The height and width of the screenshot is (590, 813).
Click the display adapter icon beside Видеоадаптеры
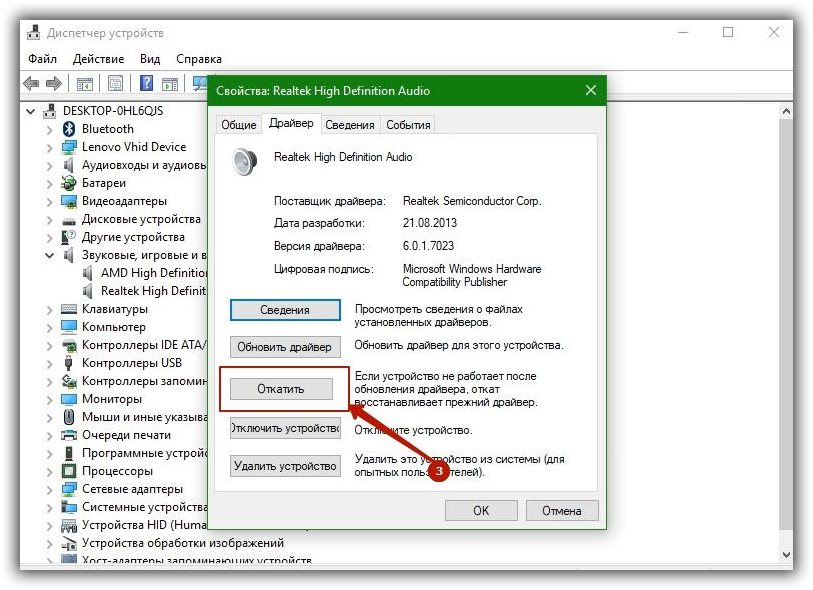68,201
